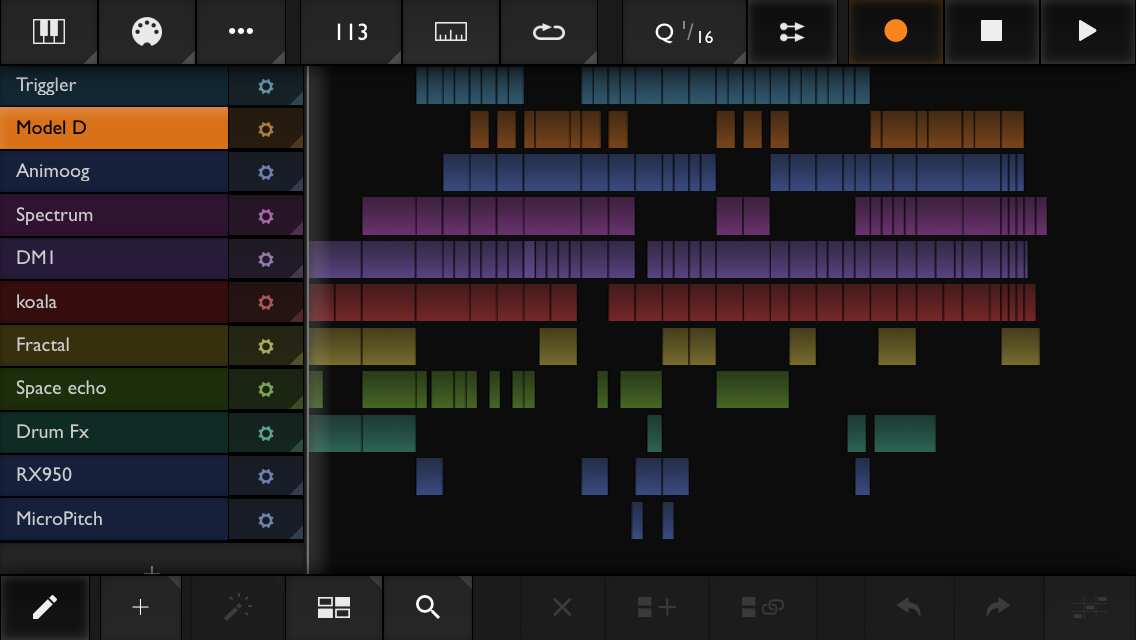Select the wide Drum Fx clip on the right
Image resolution: width=1136 pixels, height=640 pixels.
pos(905,433)
